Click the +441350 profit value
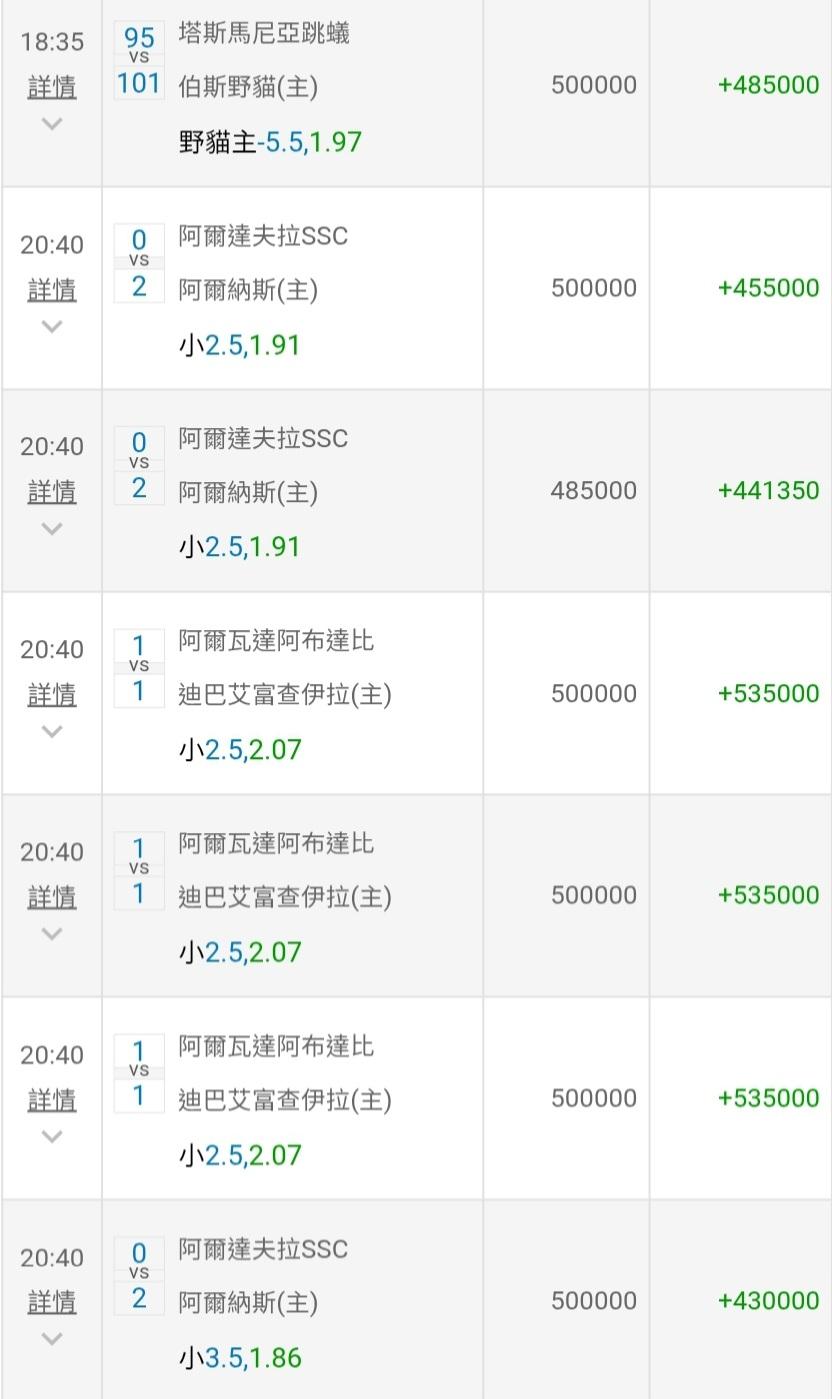The image size is (832, 1399). point(768,491)
